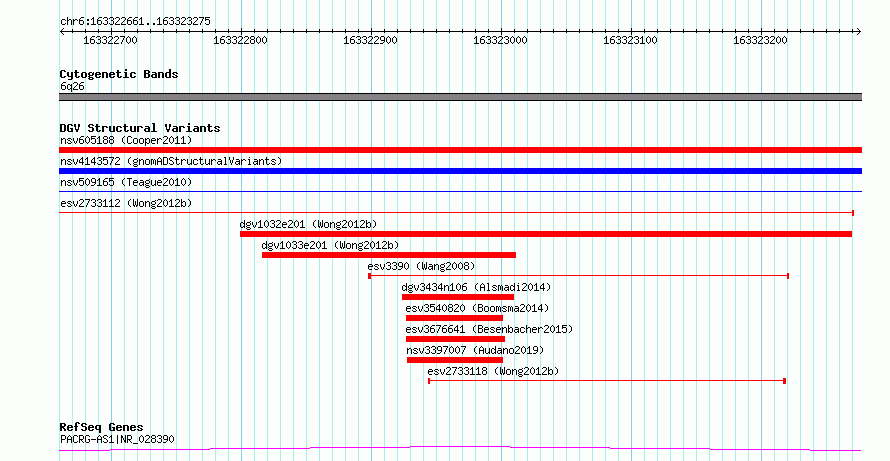Select the thick blue nsv4143572 bar
The height and width of the screenshot is (461, 890).
tap(460, 171)
